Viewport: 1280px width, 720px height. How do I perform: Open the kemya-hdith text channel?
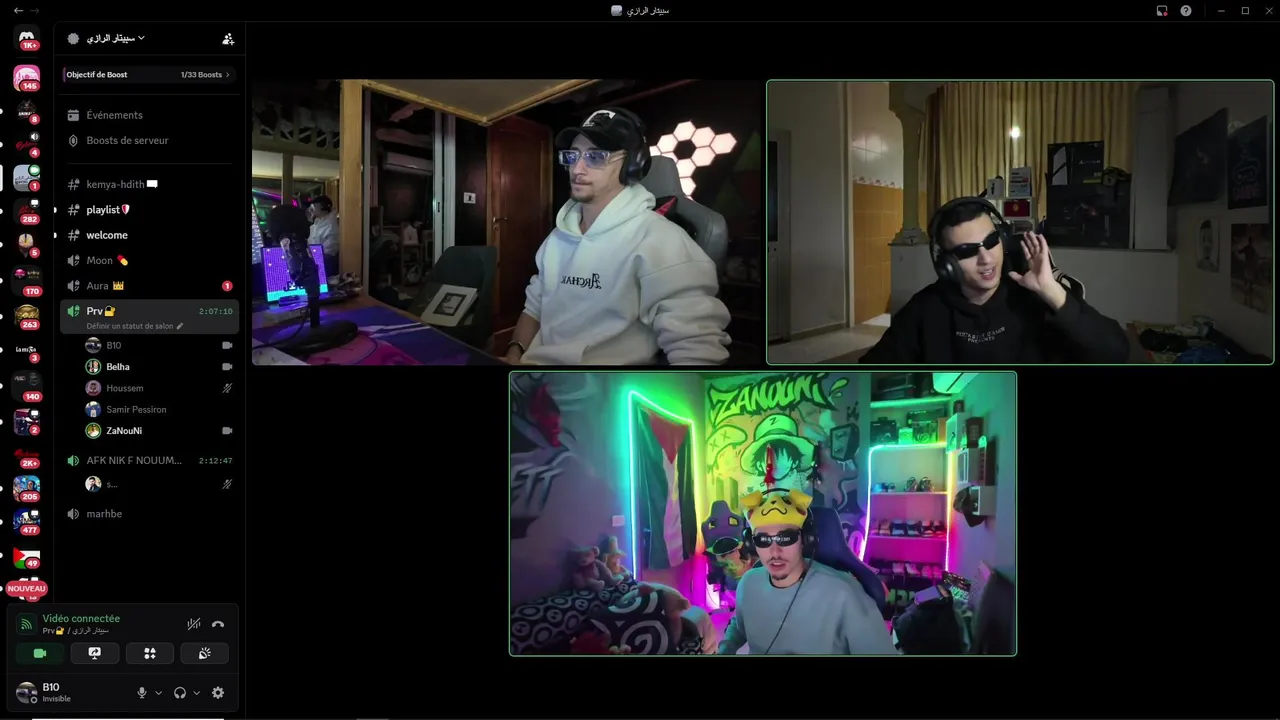click(150, 184)
